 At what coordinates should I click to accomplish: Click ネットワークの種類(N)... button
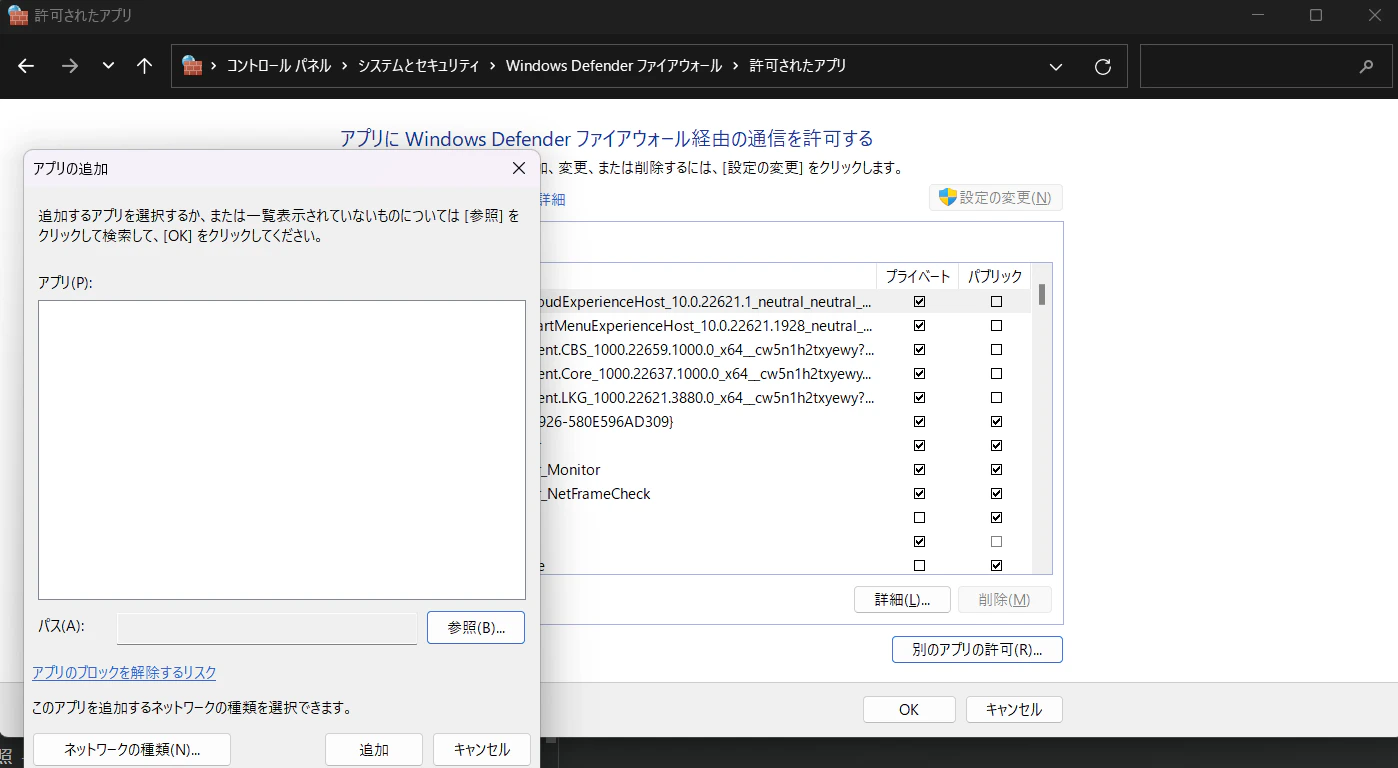point(132,750)
